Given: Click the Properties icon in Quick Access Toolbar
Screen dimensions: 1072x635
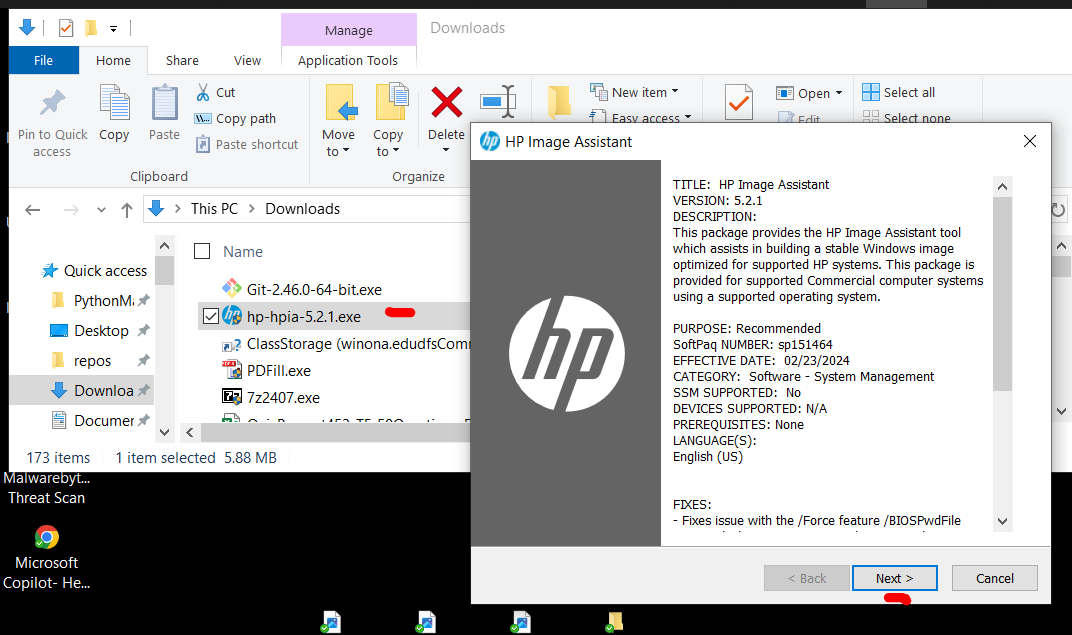Looking at the screenshot, I should (x=66, y=28).
